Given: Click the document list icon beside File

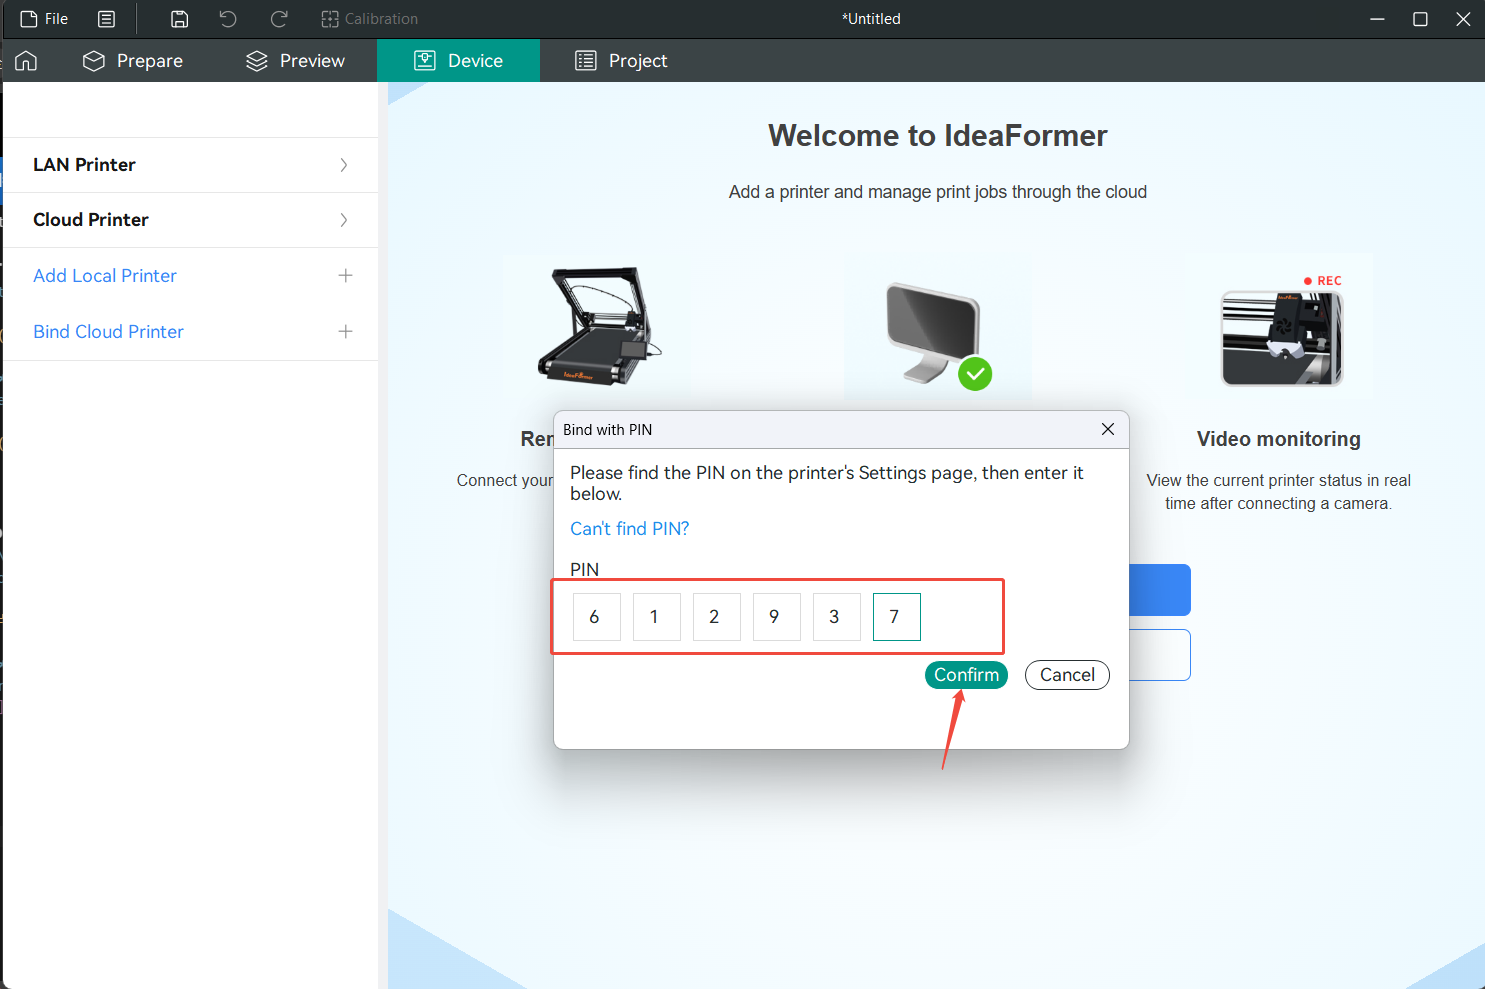Looking at the screenshot, I should tap(107, 19).
